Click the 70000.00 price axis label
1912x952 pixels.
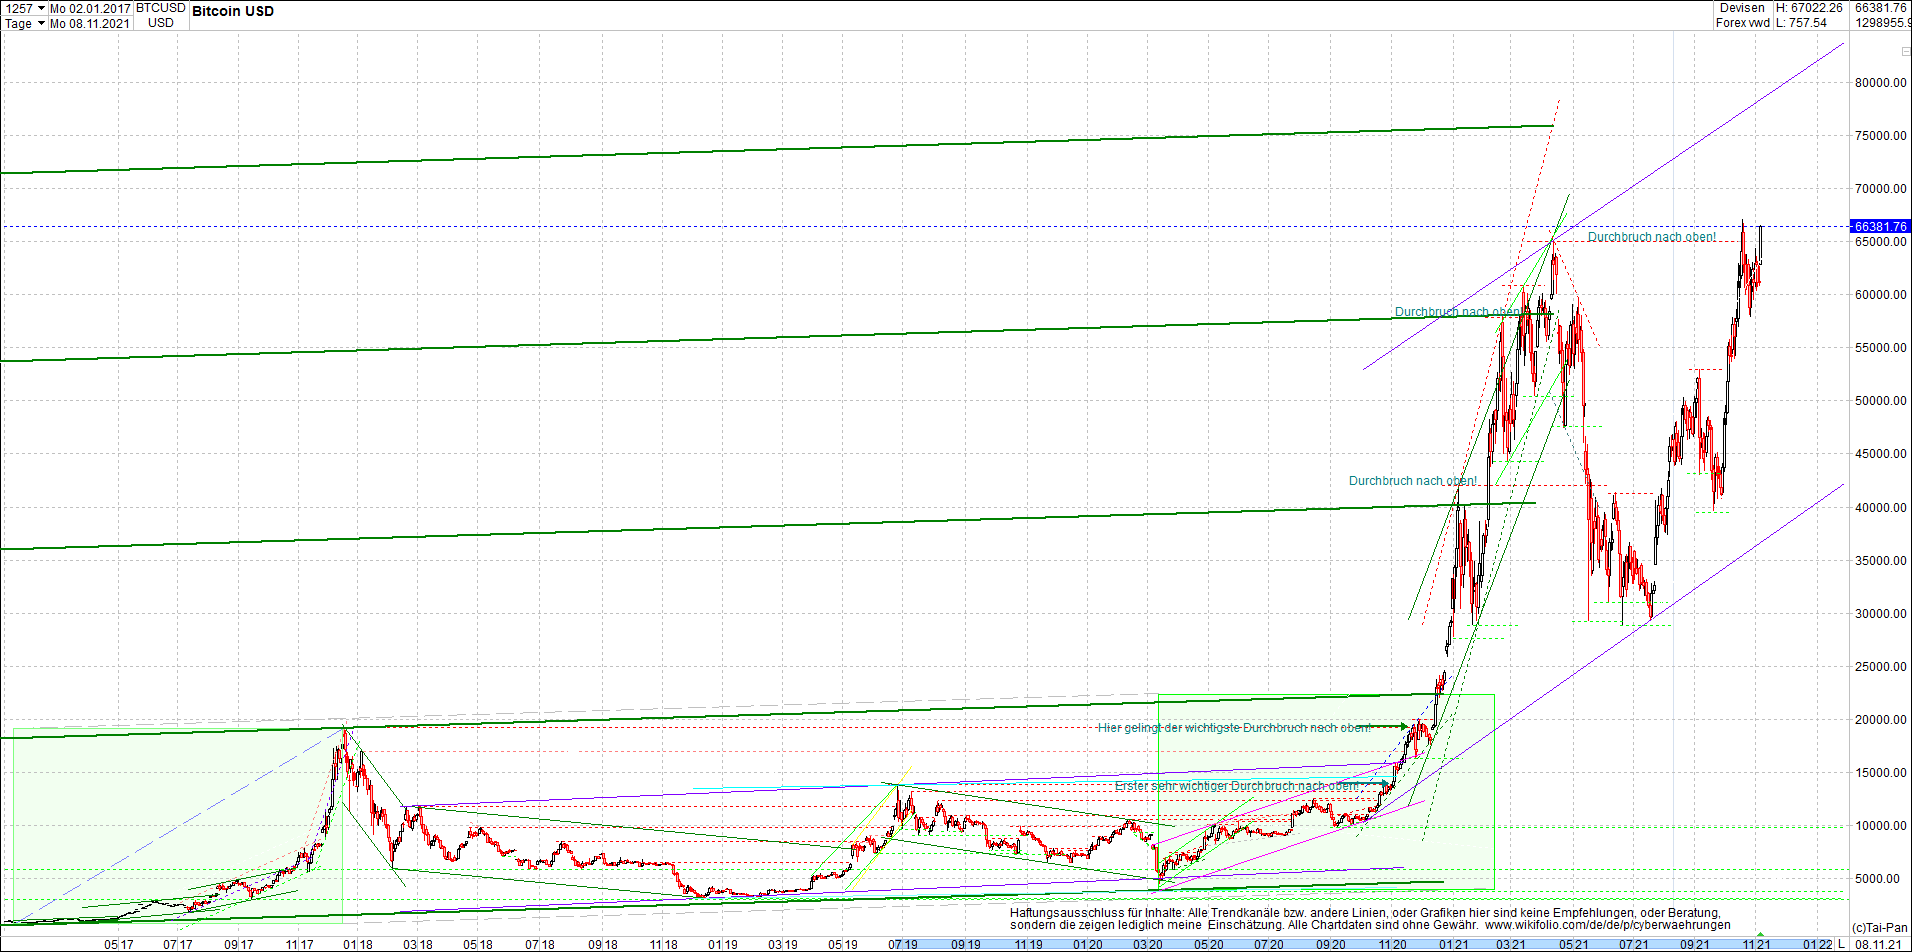click(1881, 189)
